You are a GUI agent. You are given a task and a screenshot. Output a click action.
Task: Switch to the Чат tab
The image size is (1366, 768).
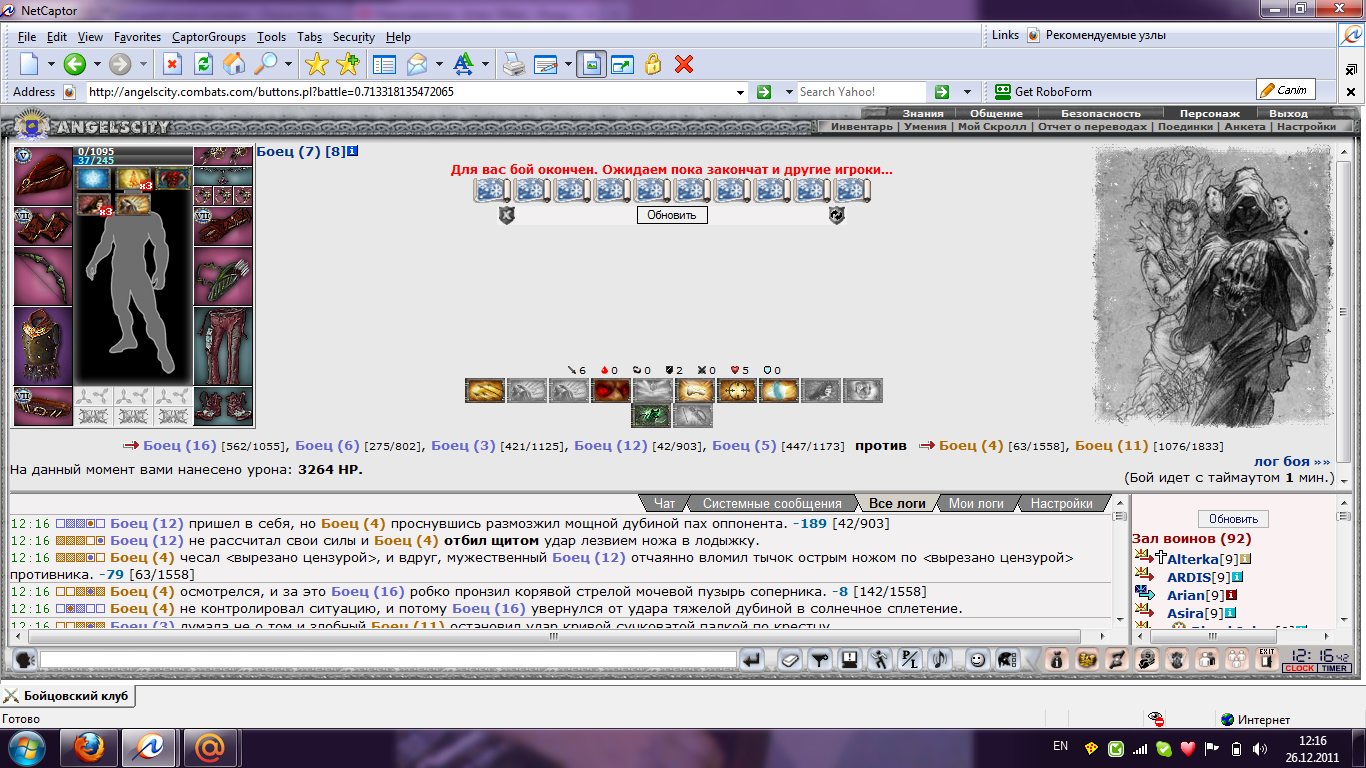tap(664, 504)
